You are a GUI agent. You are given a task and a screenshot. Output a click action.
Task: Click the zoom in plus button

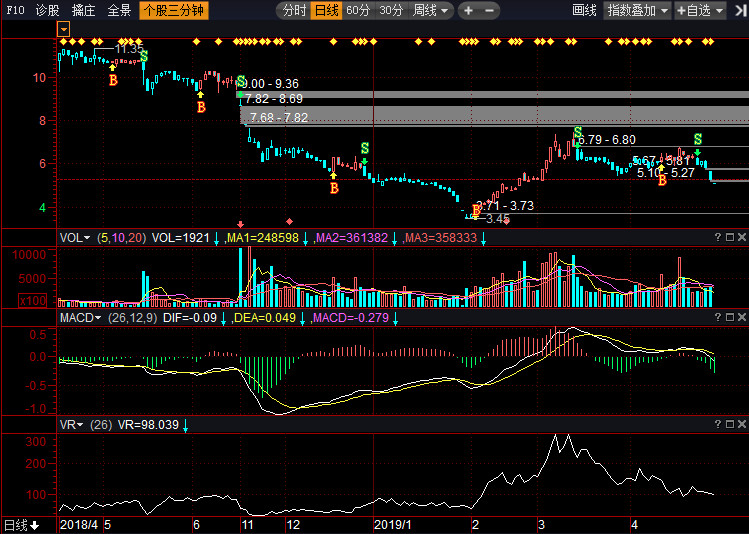468,10
